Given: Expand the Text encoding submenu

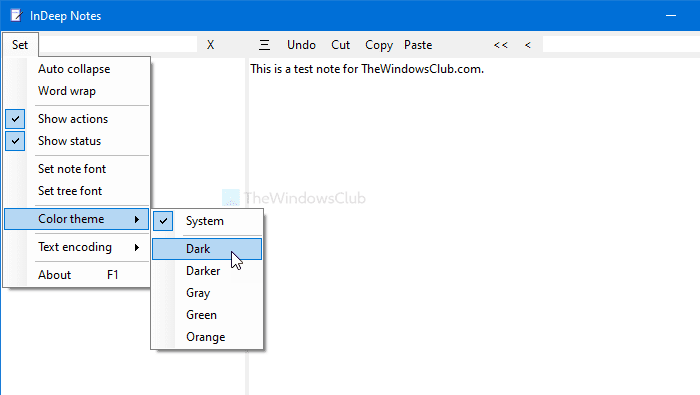Looking at the screenshot, I should (77, 247).
